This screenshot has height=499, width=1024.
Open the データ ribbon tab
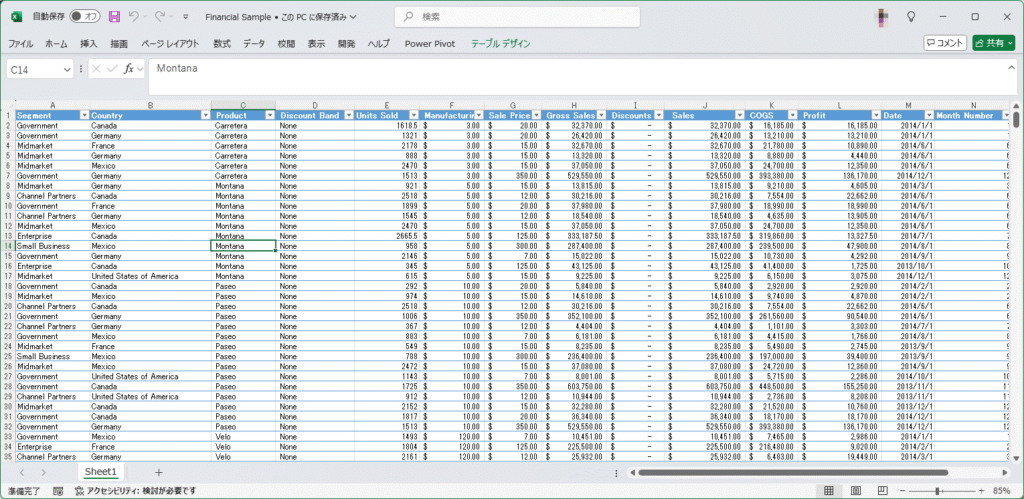tap(254, 44)
